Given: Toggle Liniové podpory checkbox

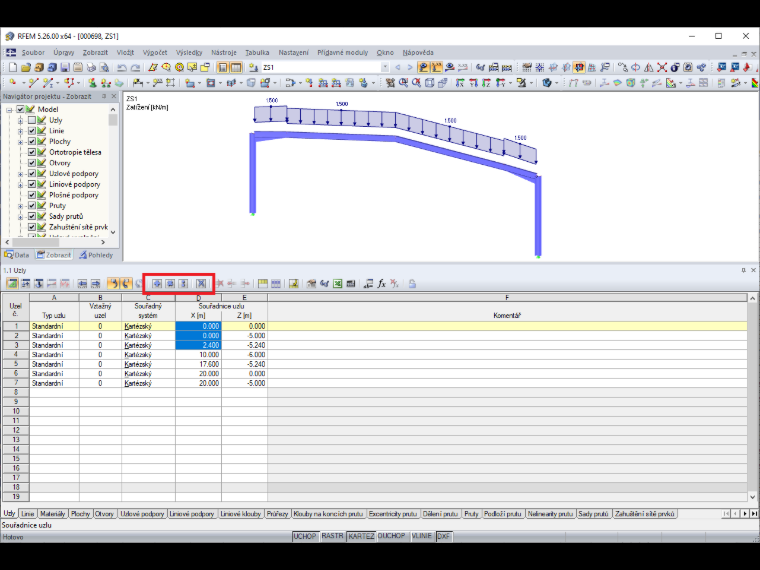Looking at the screenshot, I should pos(32,184).
